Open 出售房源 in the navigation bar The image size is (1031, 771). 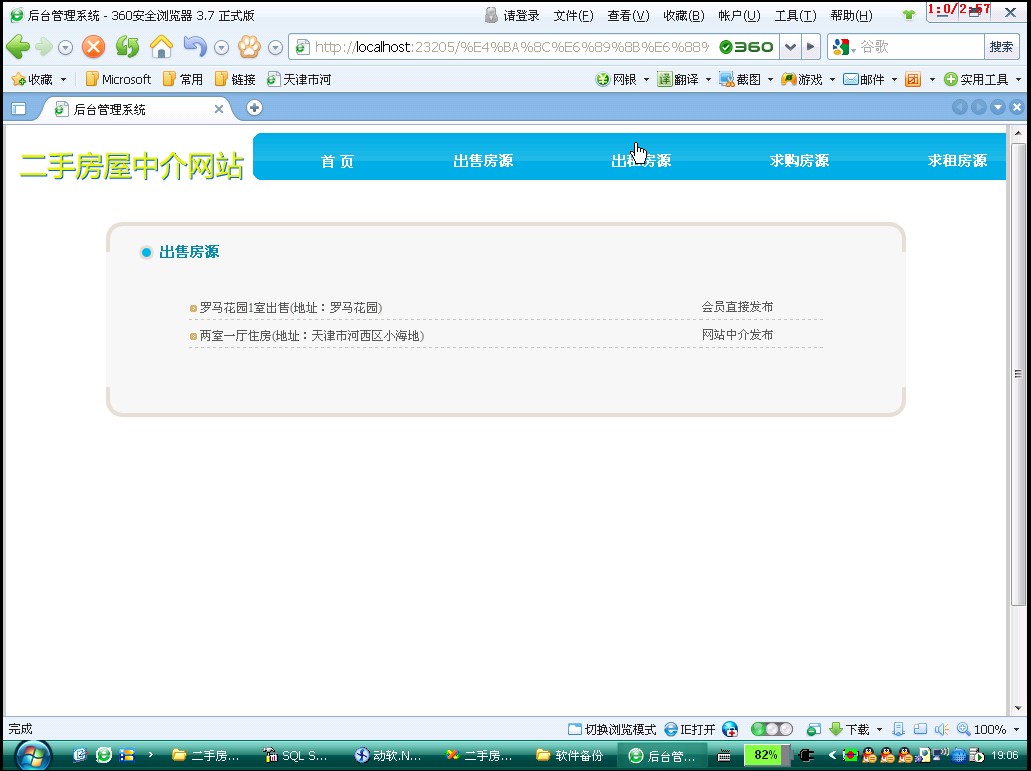483,161
